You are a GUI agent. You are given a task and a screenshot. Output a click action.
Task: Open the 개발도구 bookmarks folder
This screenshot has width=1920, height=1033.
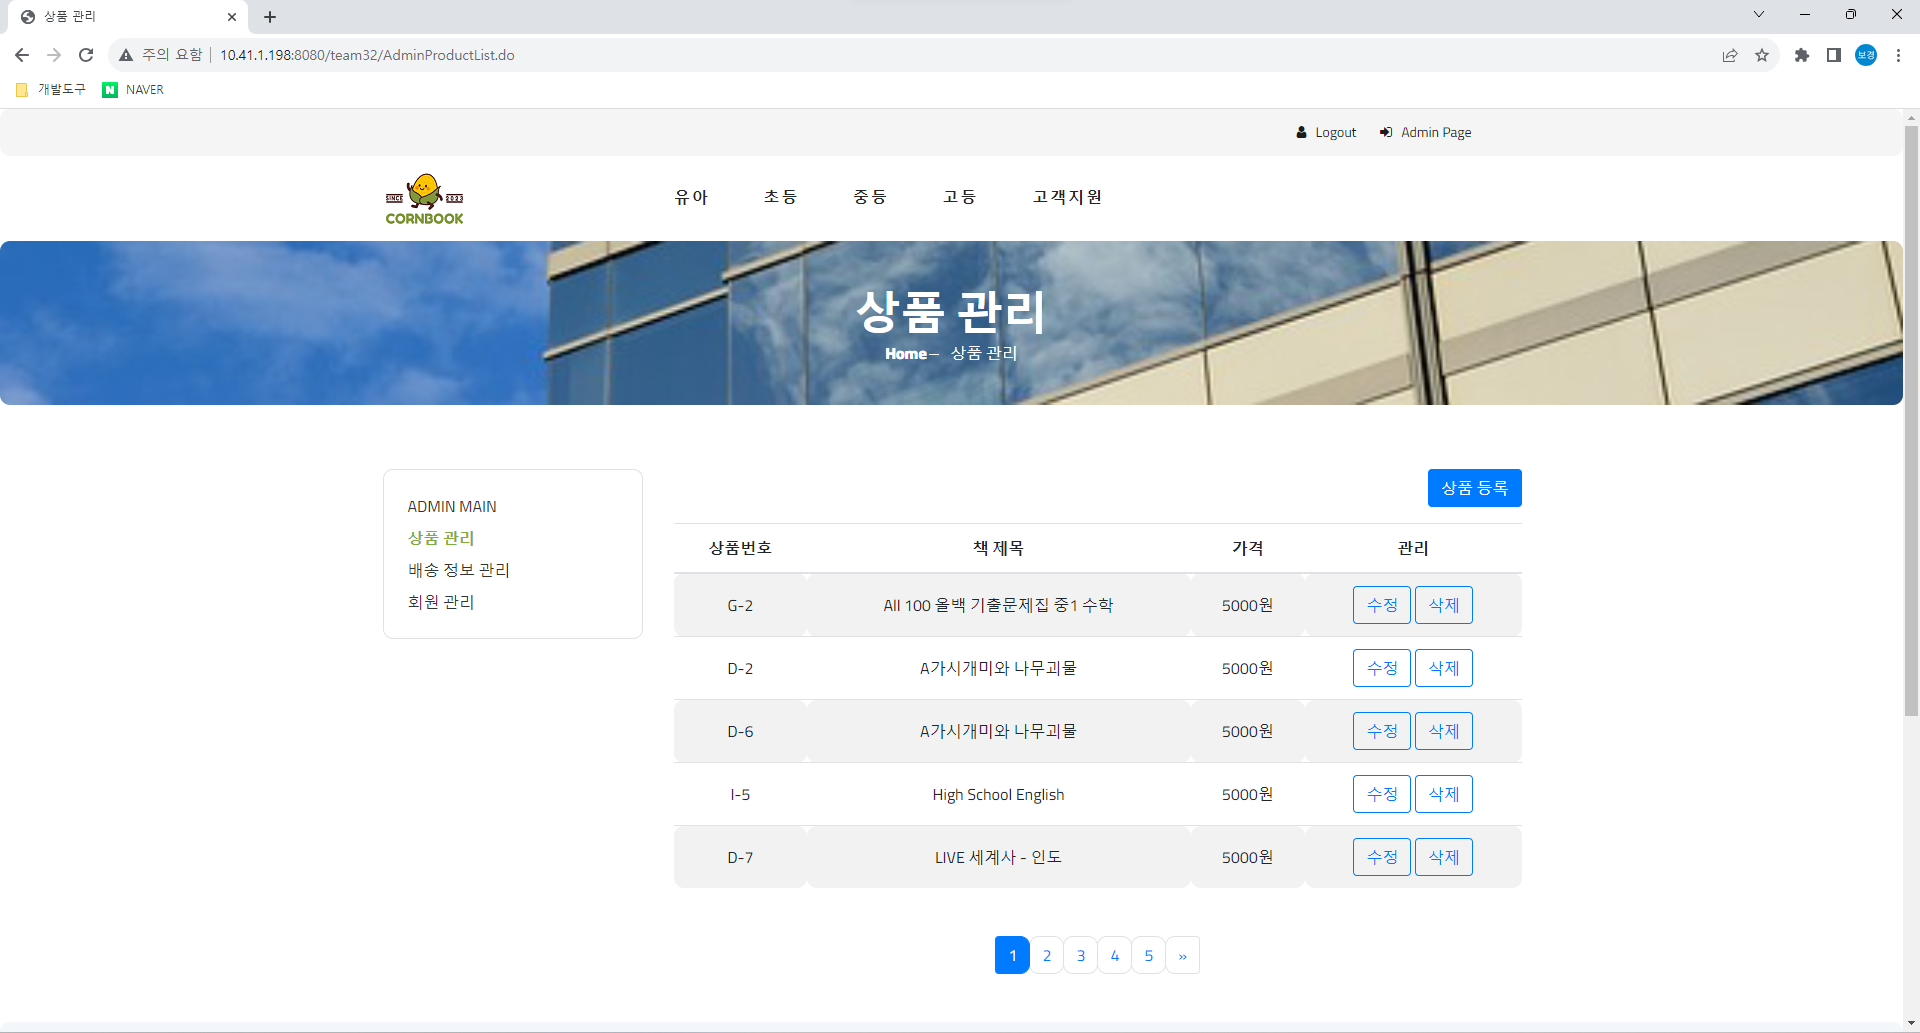pos(51,89)
